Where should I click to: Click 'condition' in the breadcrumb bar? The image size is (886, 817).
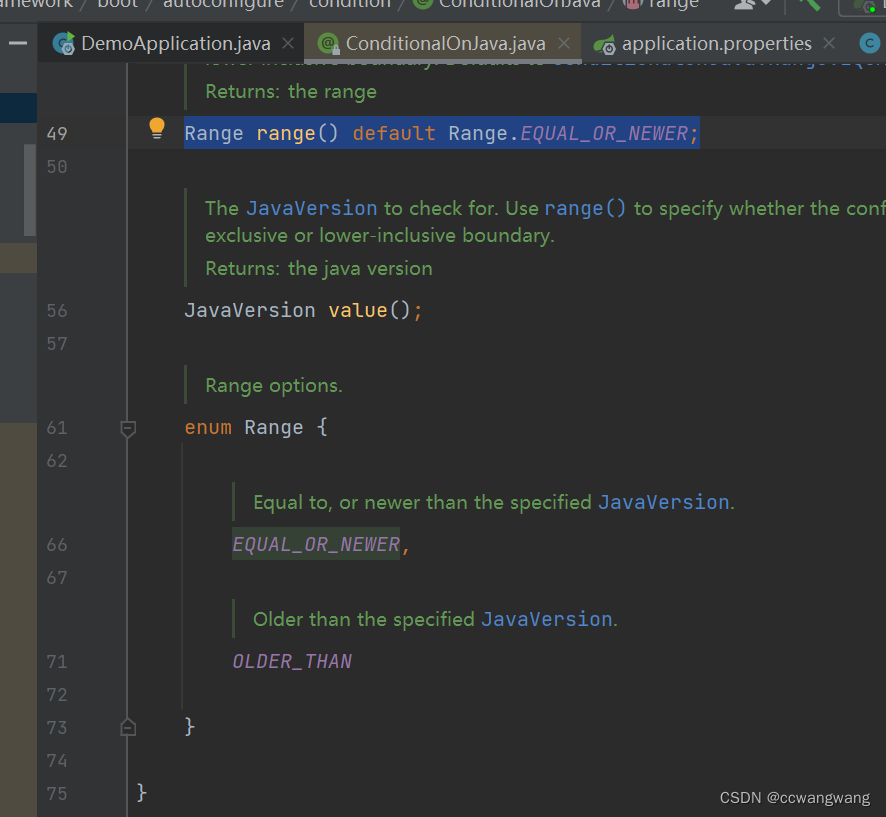(350, 4)
